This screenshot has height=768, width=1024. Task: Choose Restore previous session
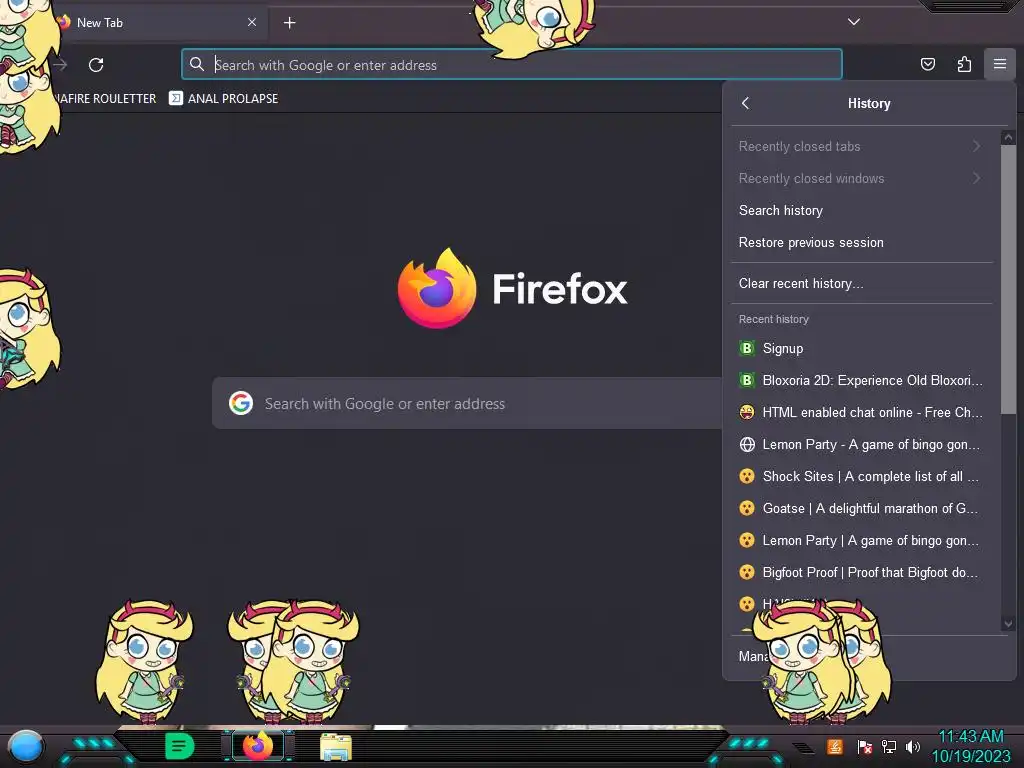click(861, 242)
